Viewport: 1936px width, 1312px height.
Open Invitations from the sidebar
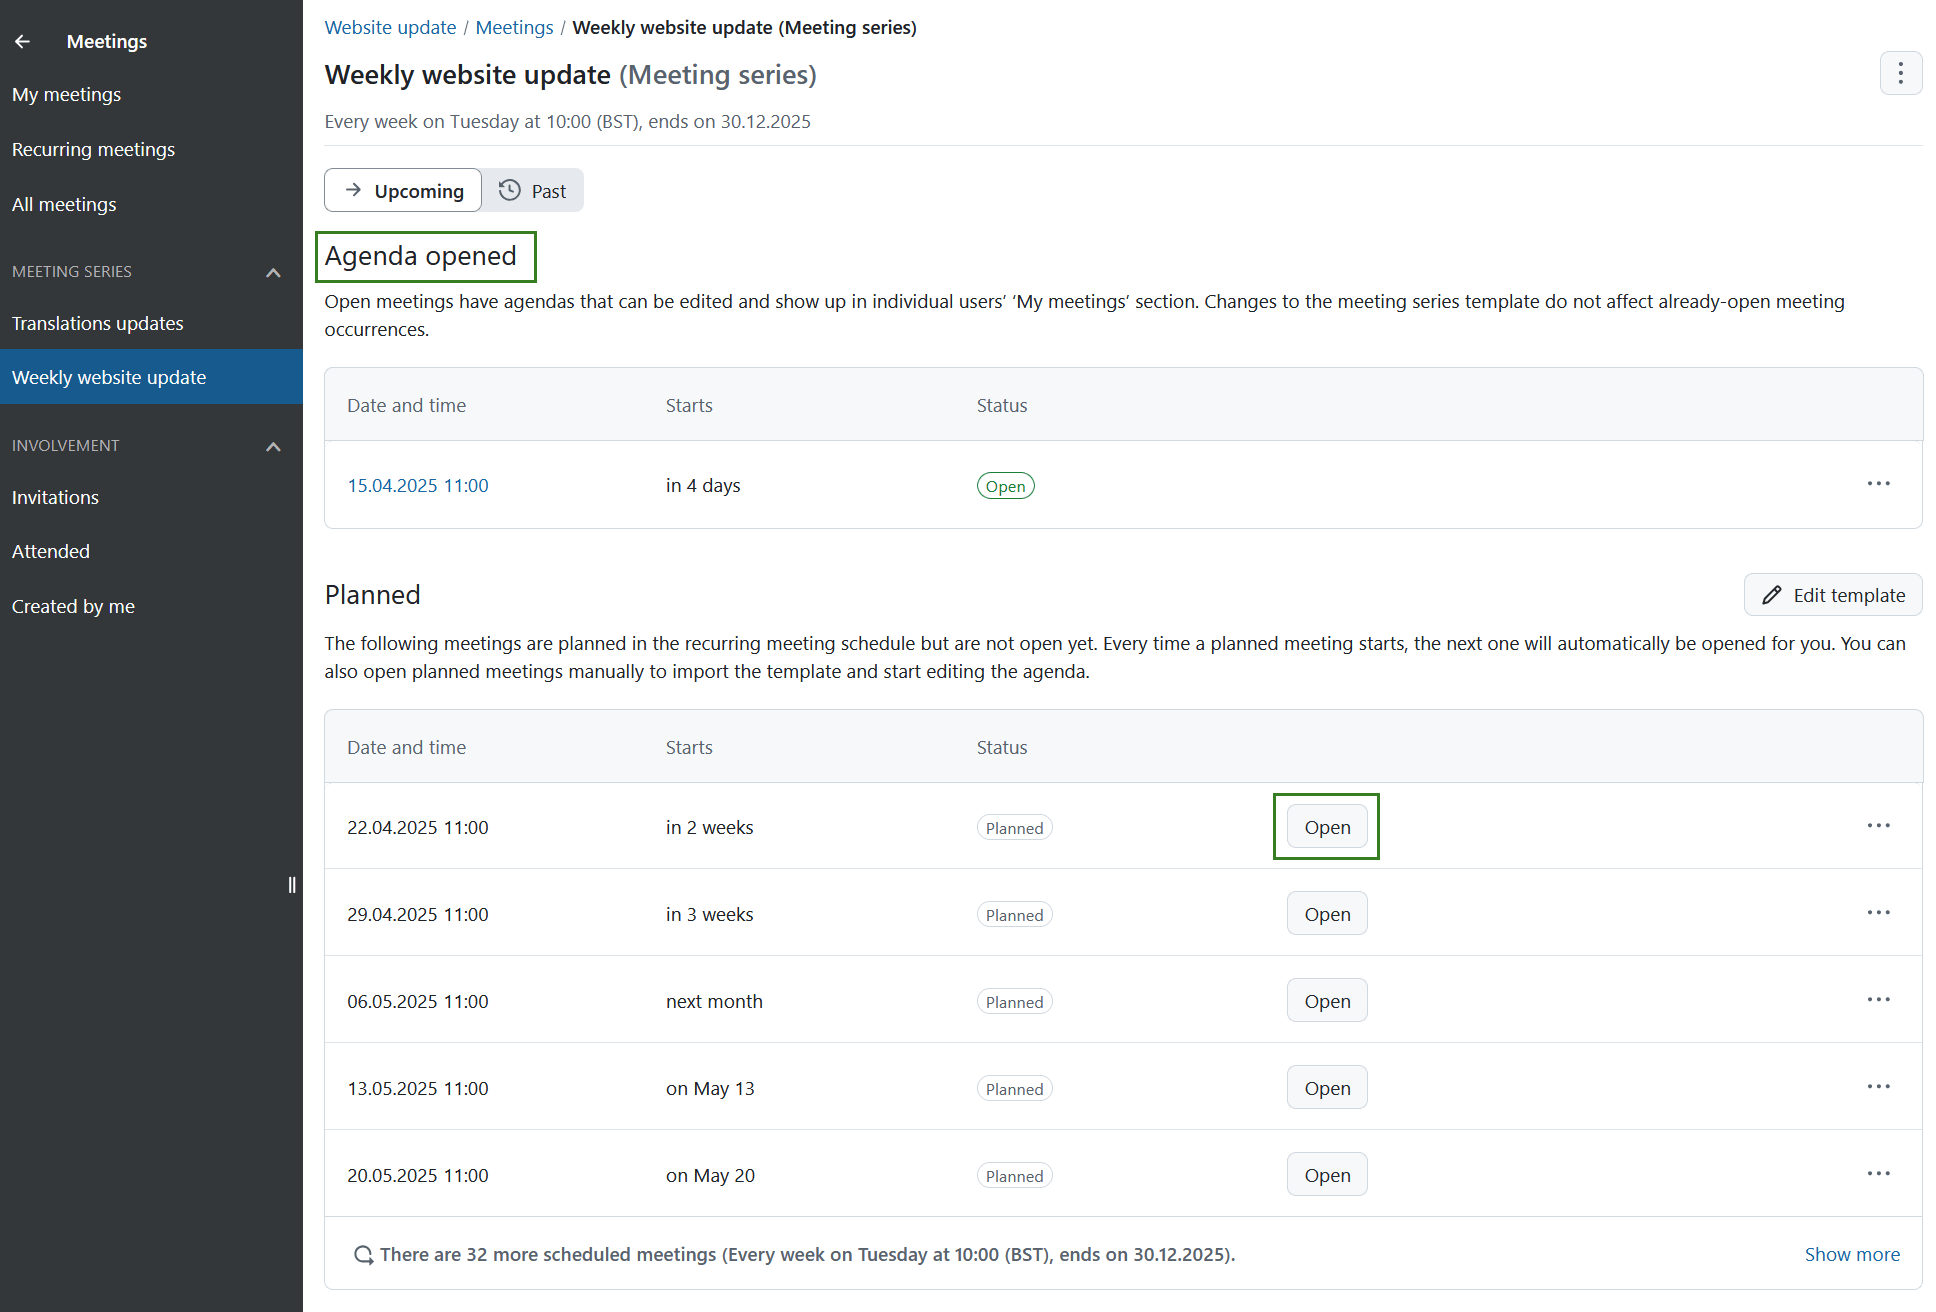tap(55, 497)
